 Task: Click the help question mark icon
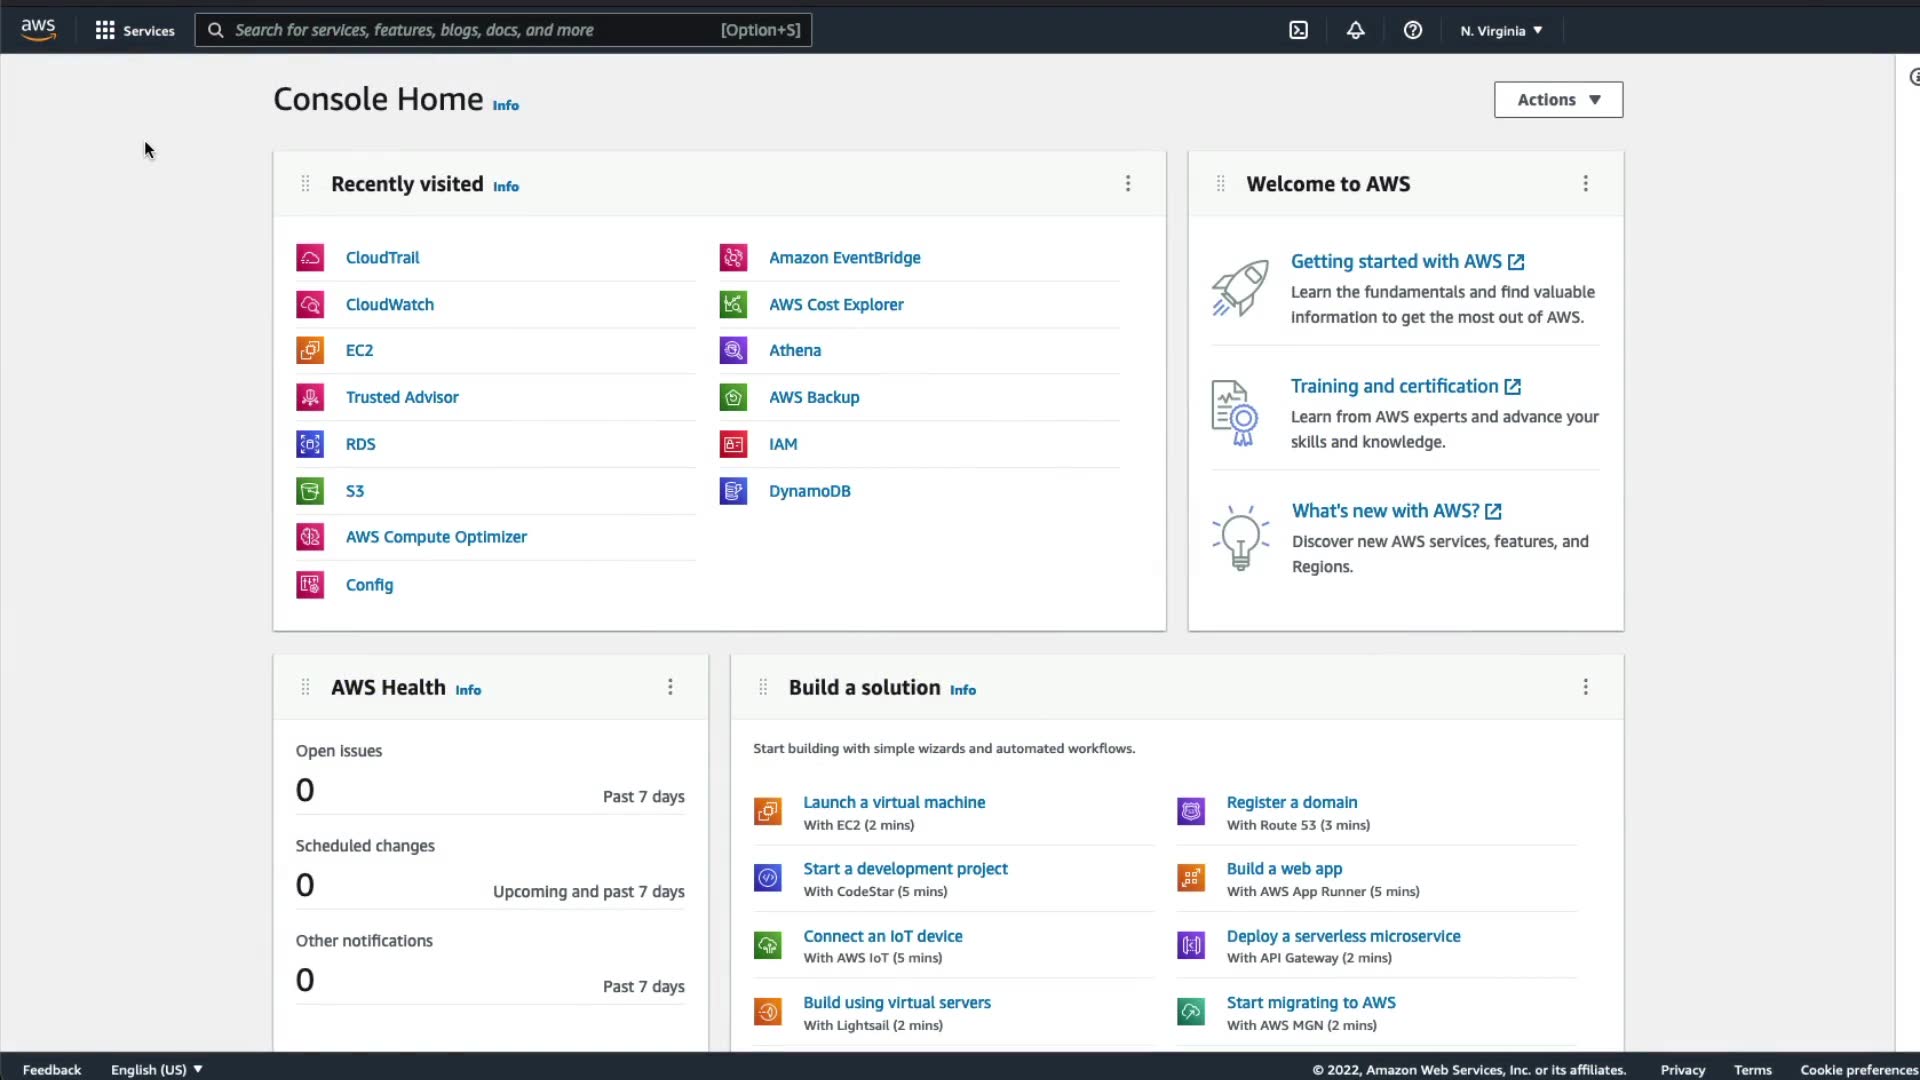[x=1412, y=30]
